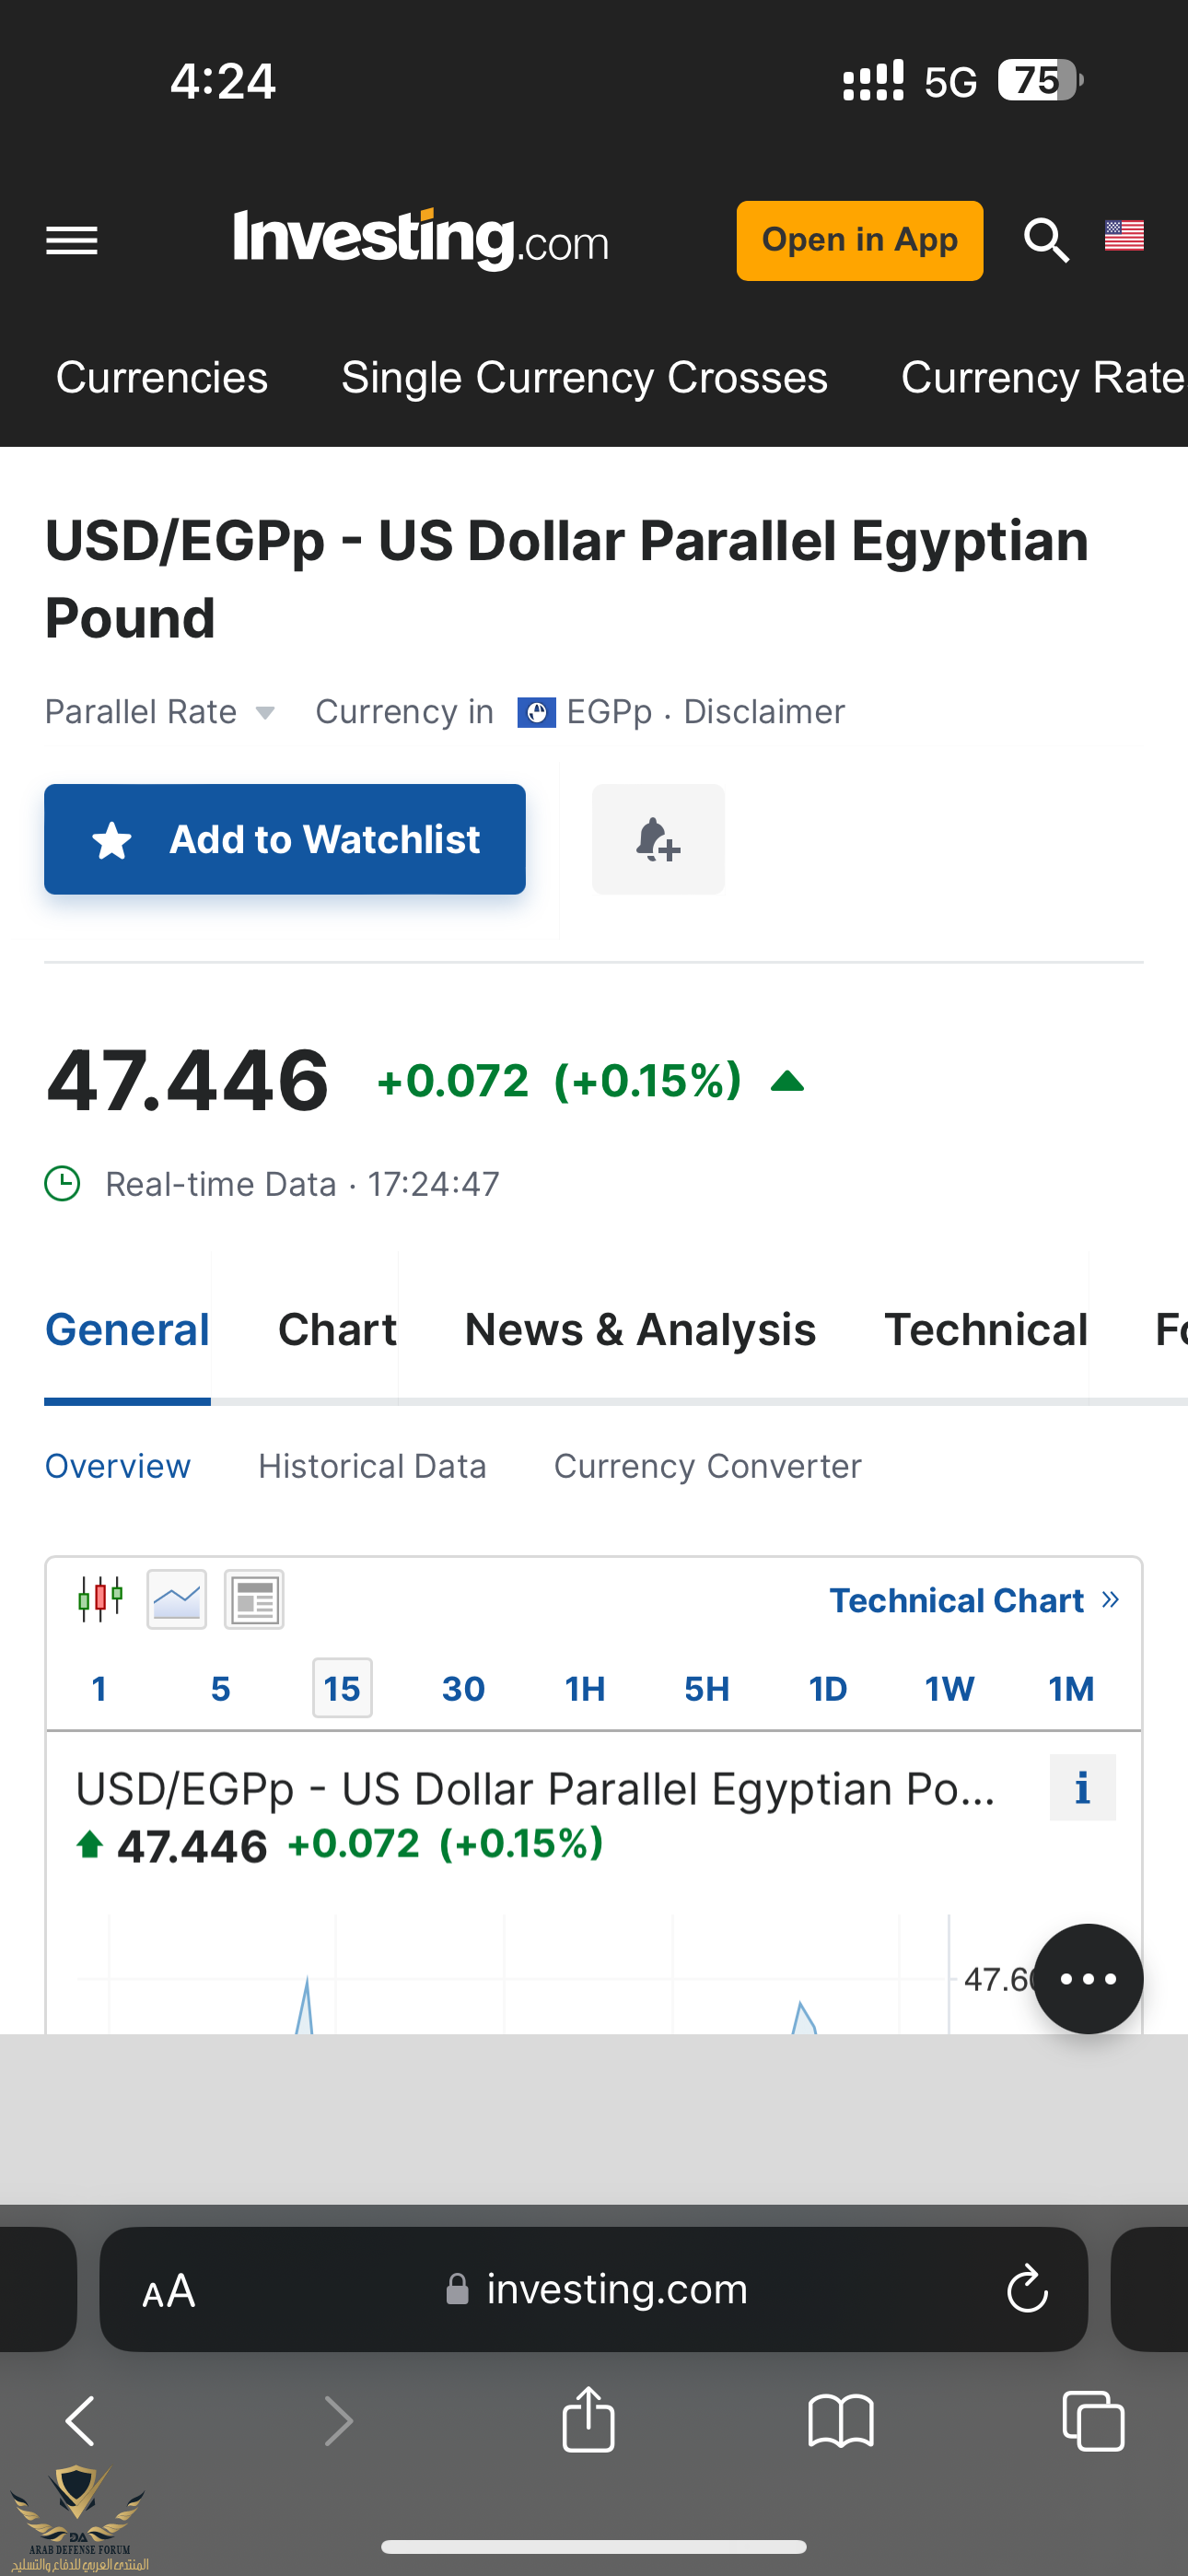
Task: Select the 1H chart interval
Action: click(x=585, y=1688)
